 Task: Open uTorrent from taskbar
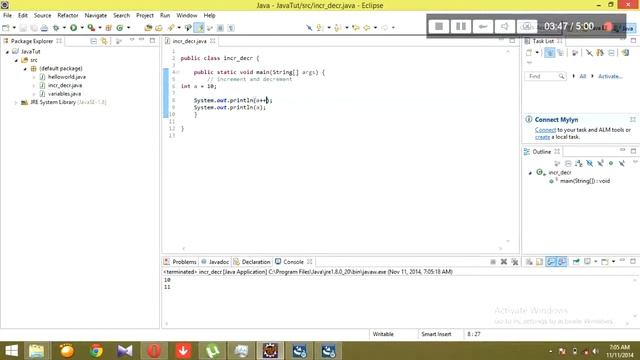pos(212,351)
